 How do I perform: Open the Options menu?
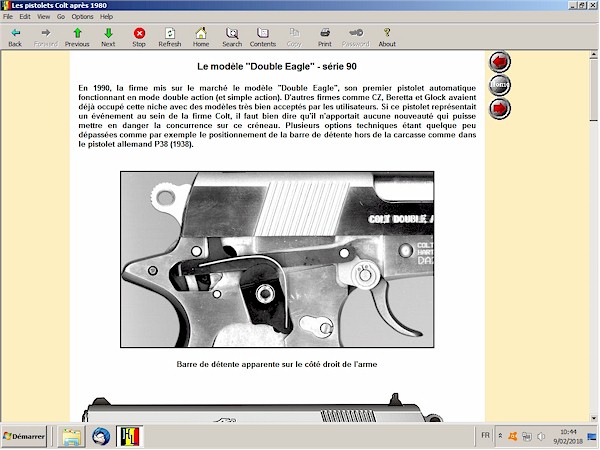point(82,17)
